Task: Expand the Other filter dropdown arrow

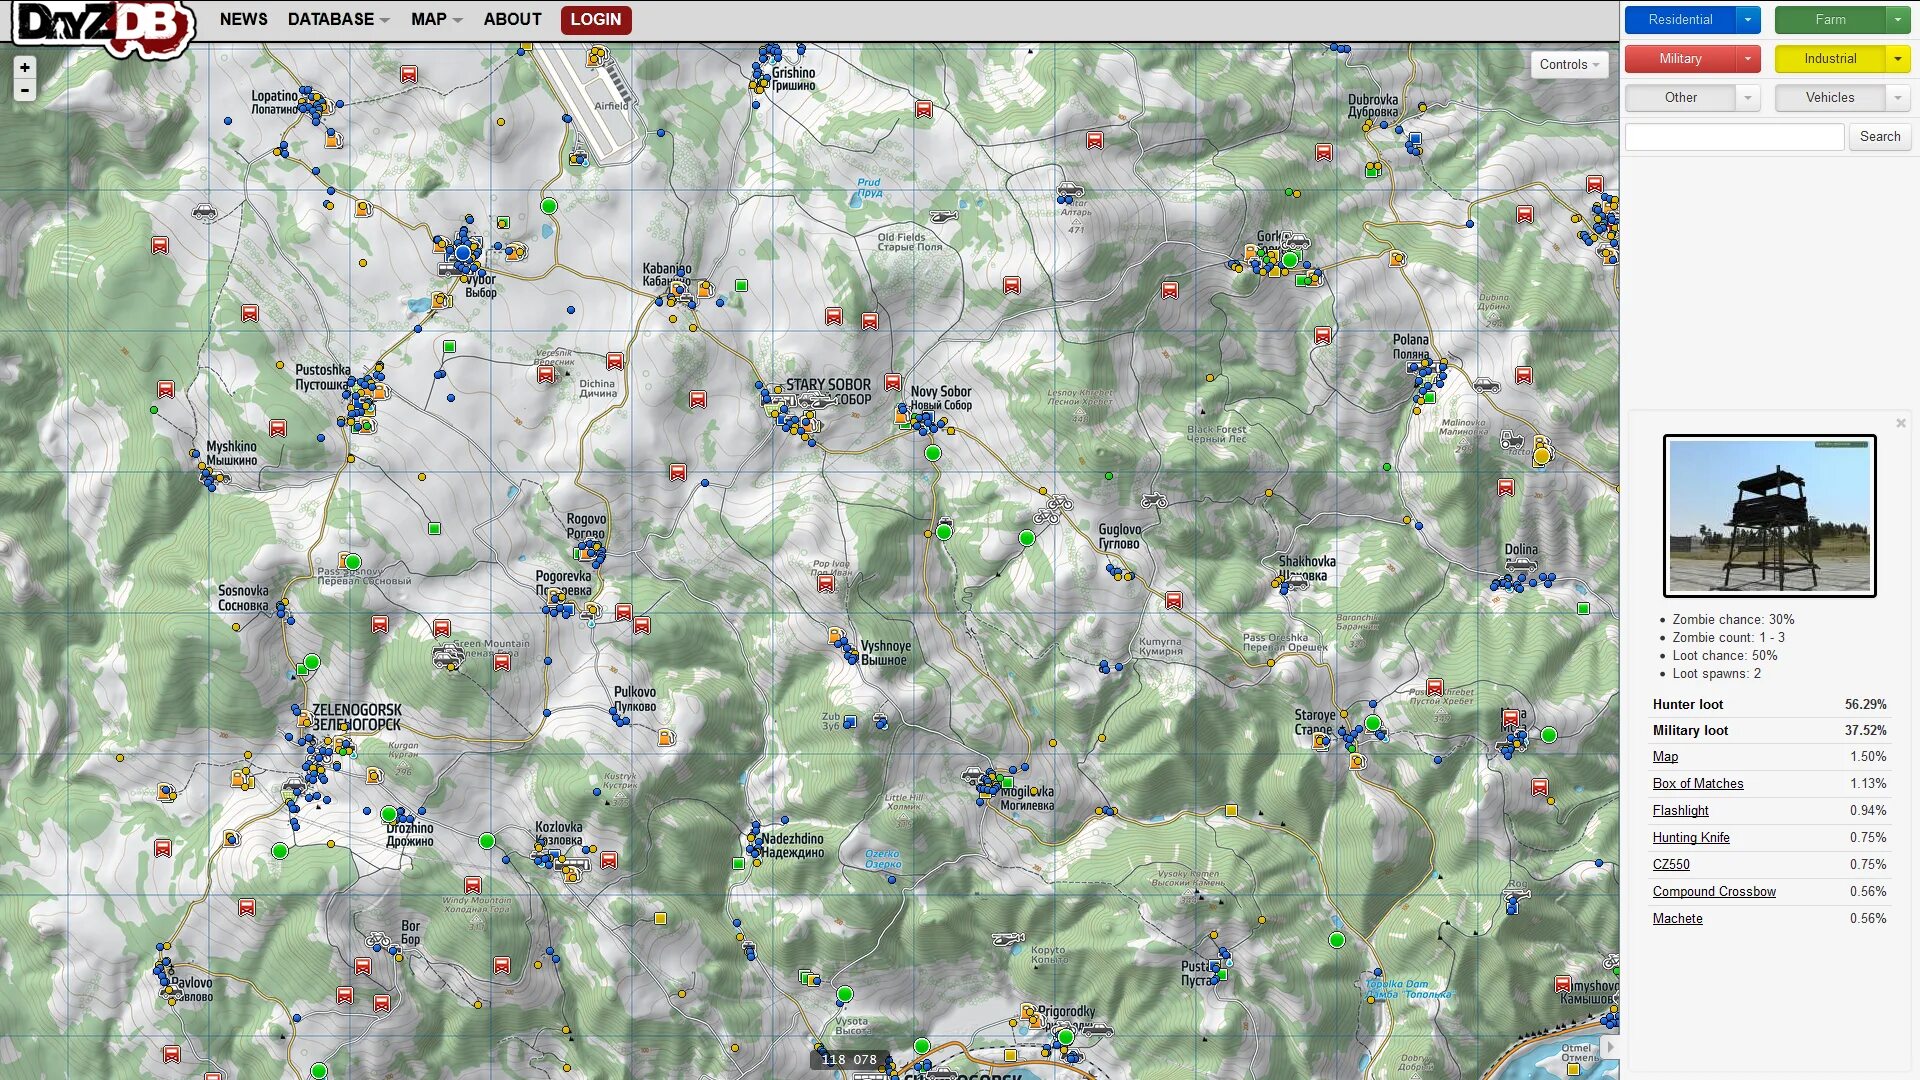Action: (x=1748, y=97)
